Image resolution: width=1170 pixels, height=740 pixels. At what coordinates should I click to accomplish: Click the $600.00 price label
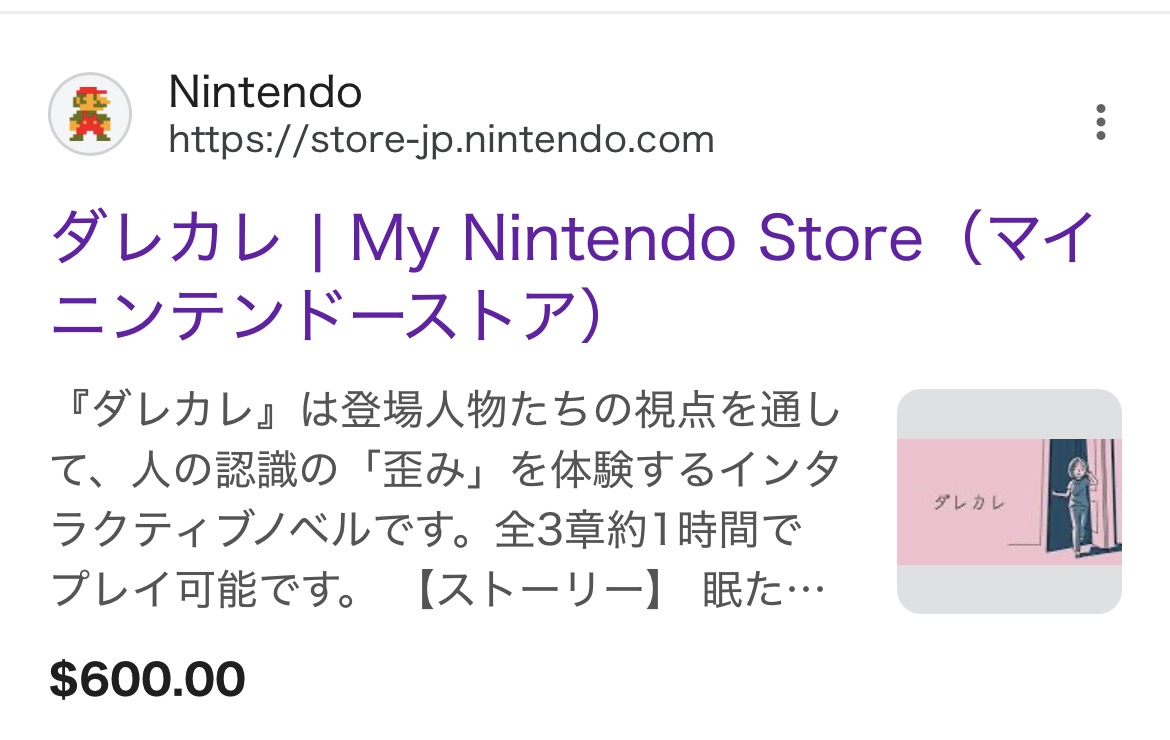[147, 680]
